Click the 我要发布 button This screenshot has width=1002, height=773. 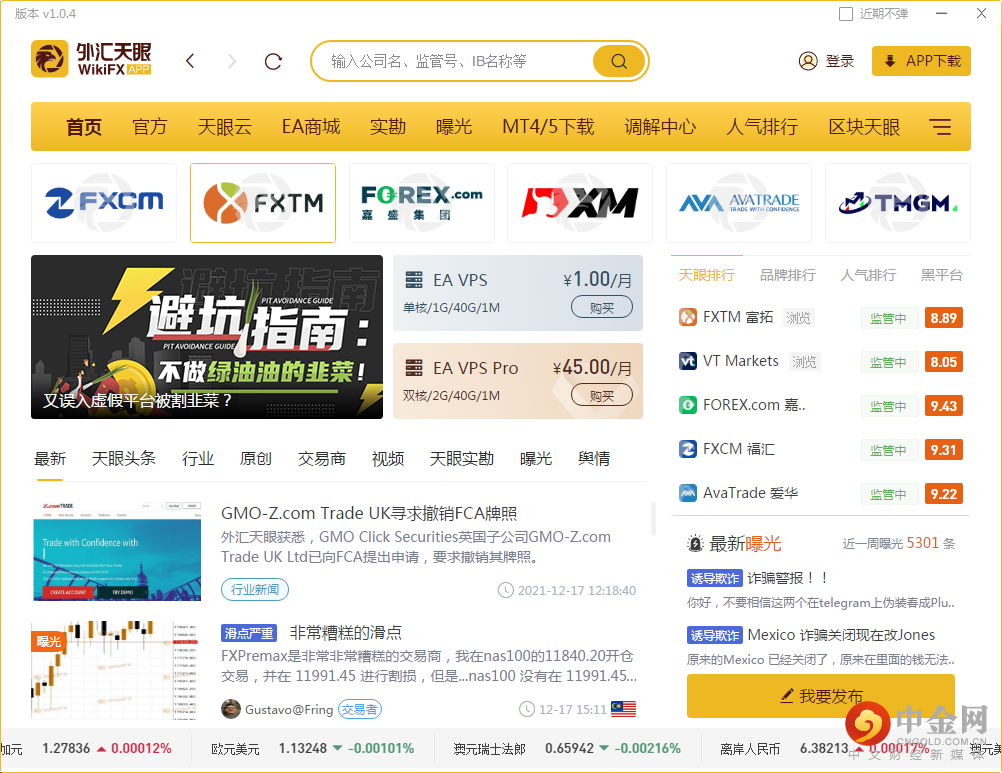pos(821,696)
